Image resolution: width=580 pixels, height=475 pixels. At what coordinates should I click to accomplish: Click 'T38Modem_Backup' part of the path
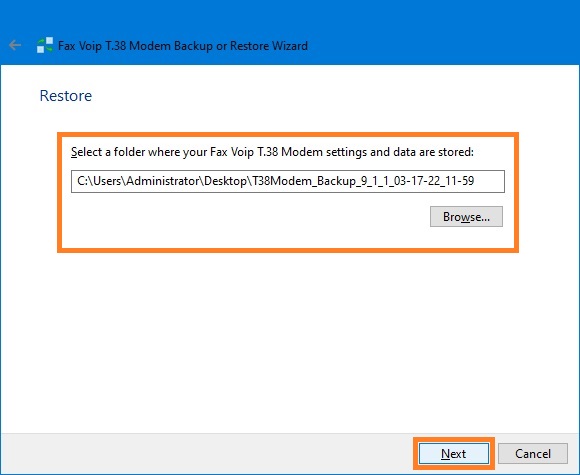(x=303, y=181)
